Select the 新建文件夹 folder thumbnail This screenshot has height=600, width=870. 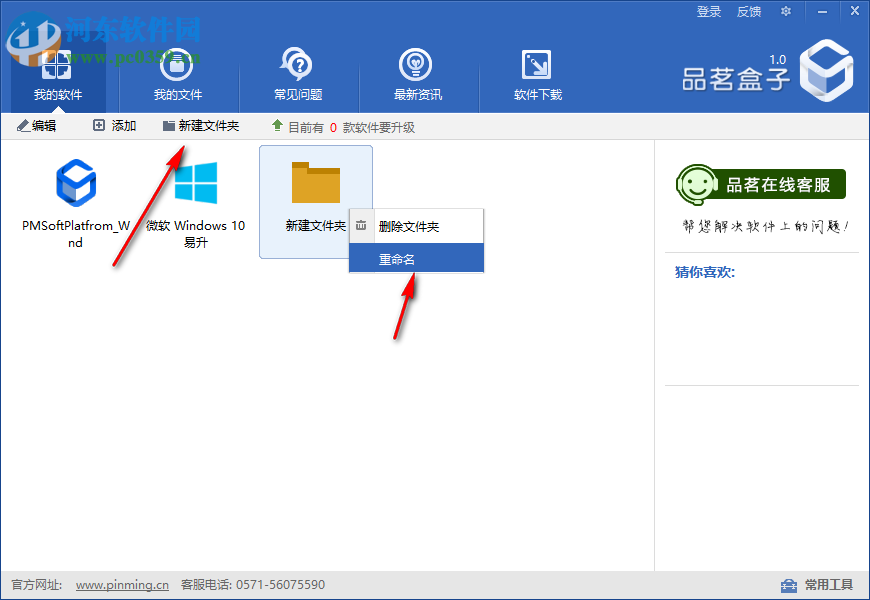(x=314, y=185)
